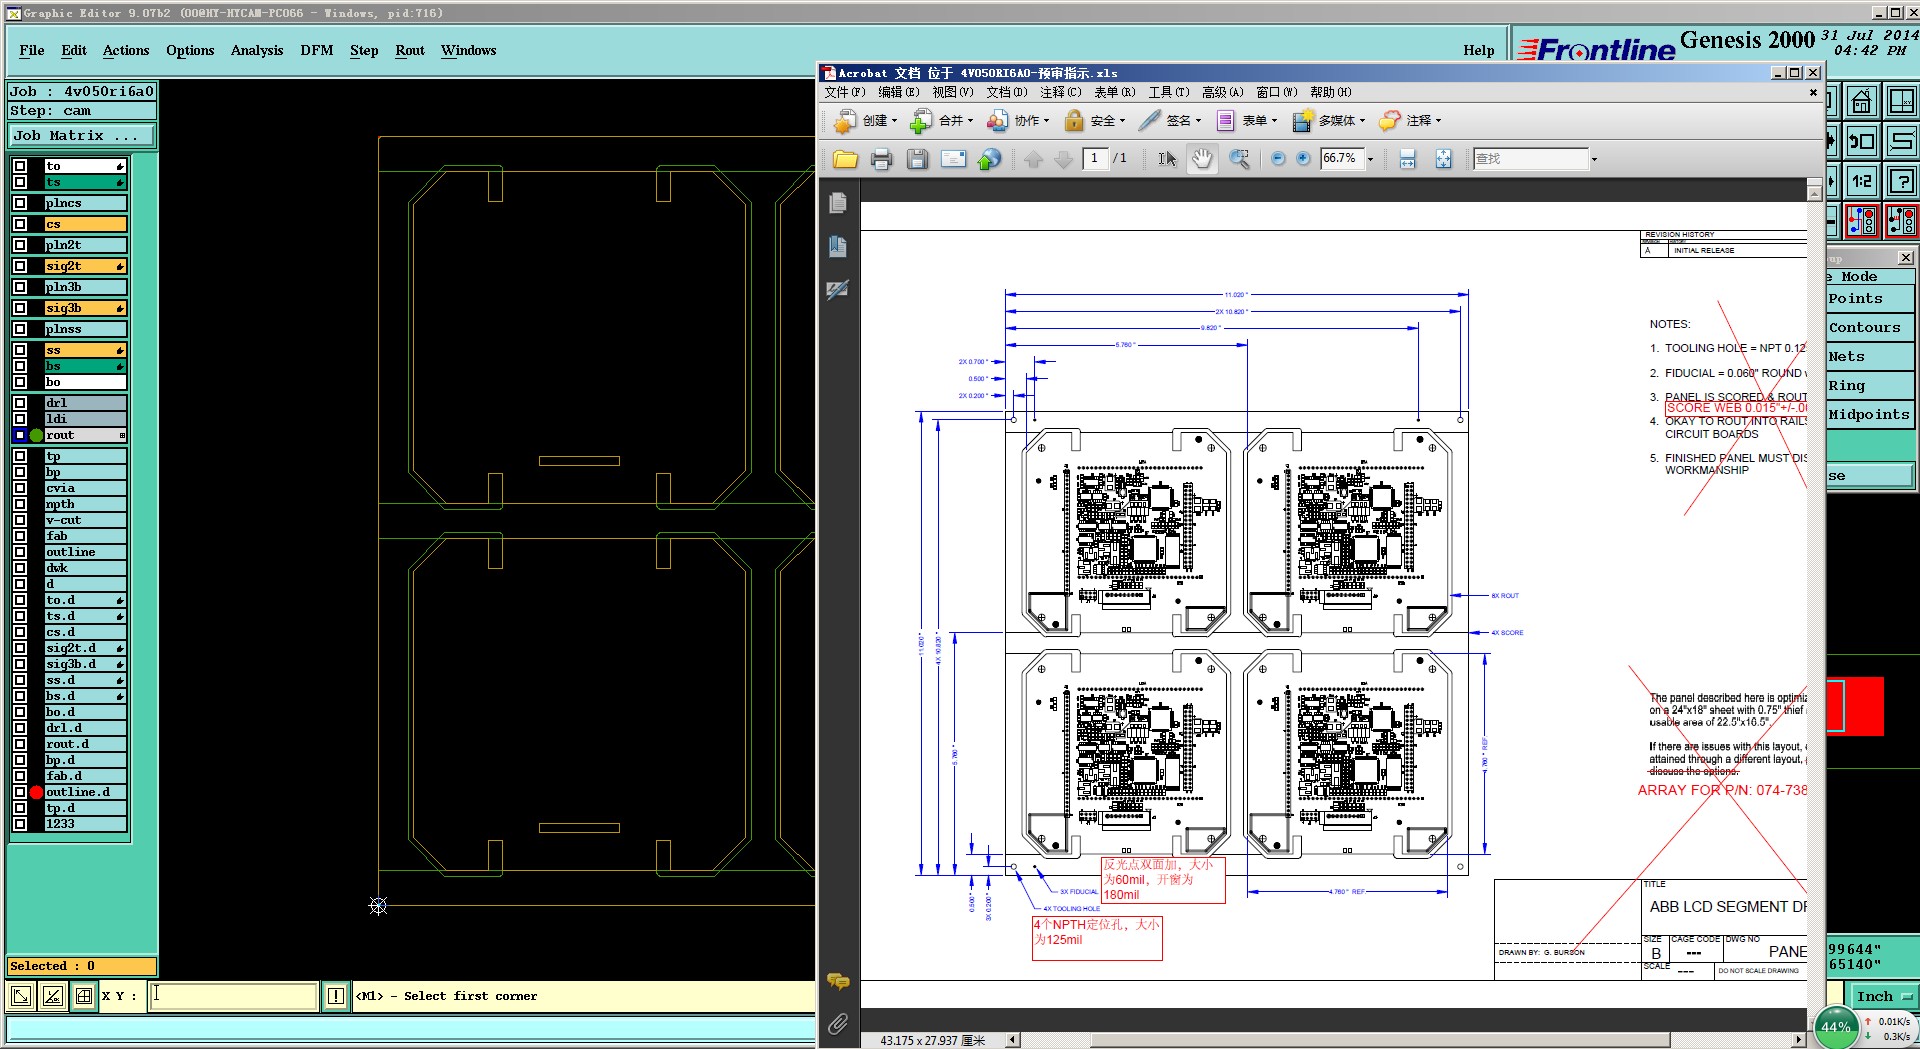1920x1049 pixels.
Task: Click in the X Y coordinate input field
Action: point(234,996)
